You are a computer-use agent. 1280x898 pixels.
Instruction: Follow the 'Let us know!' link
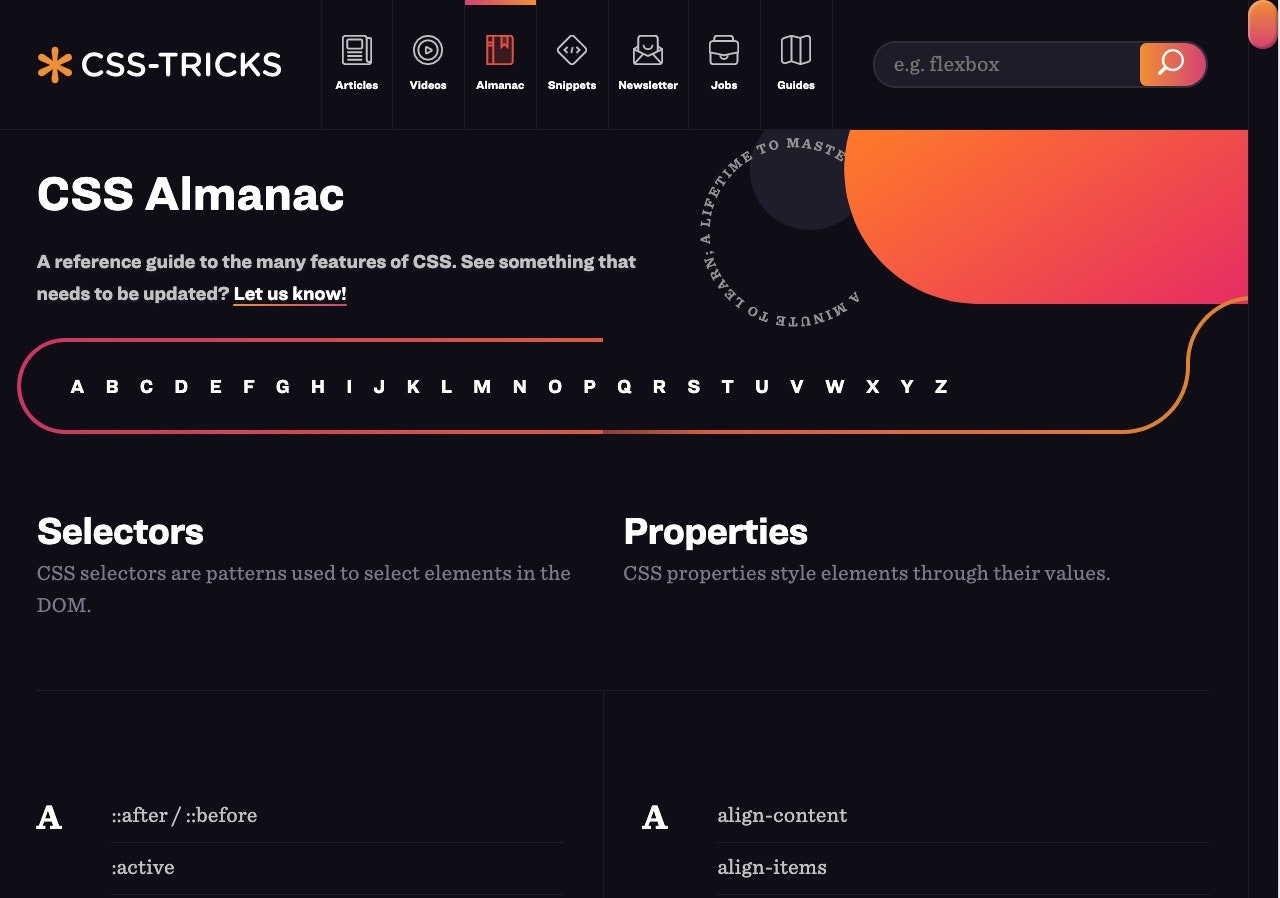290,294
